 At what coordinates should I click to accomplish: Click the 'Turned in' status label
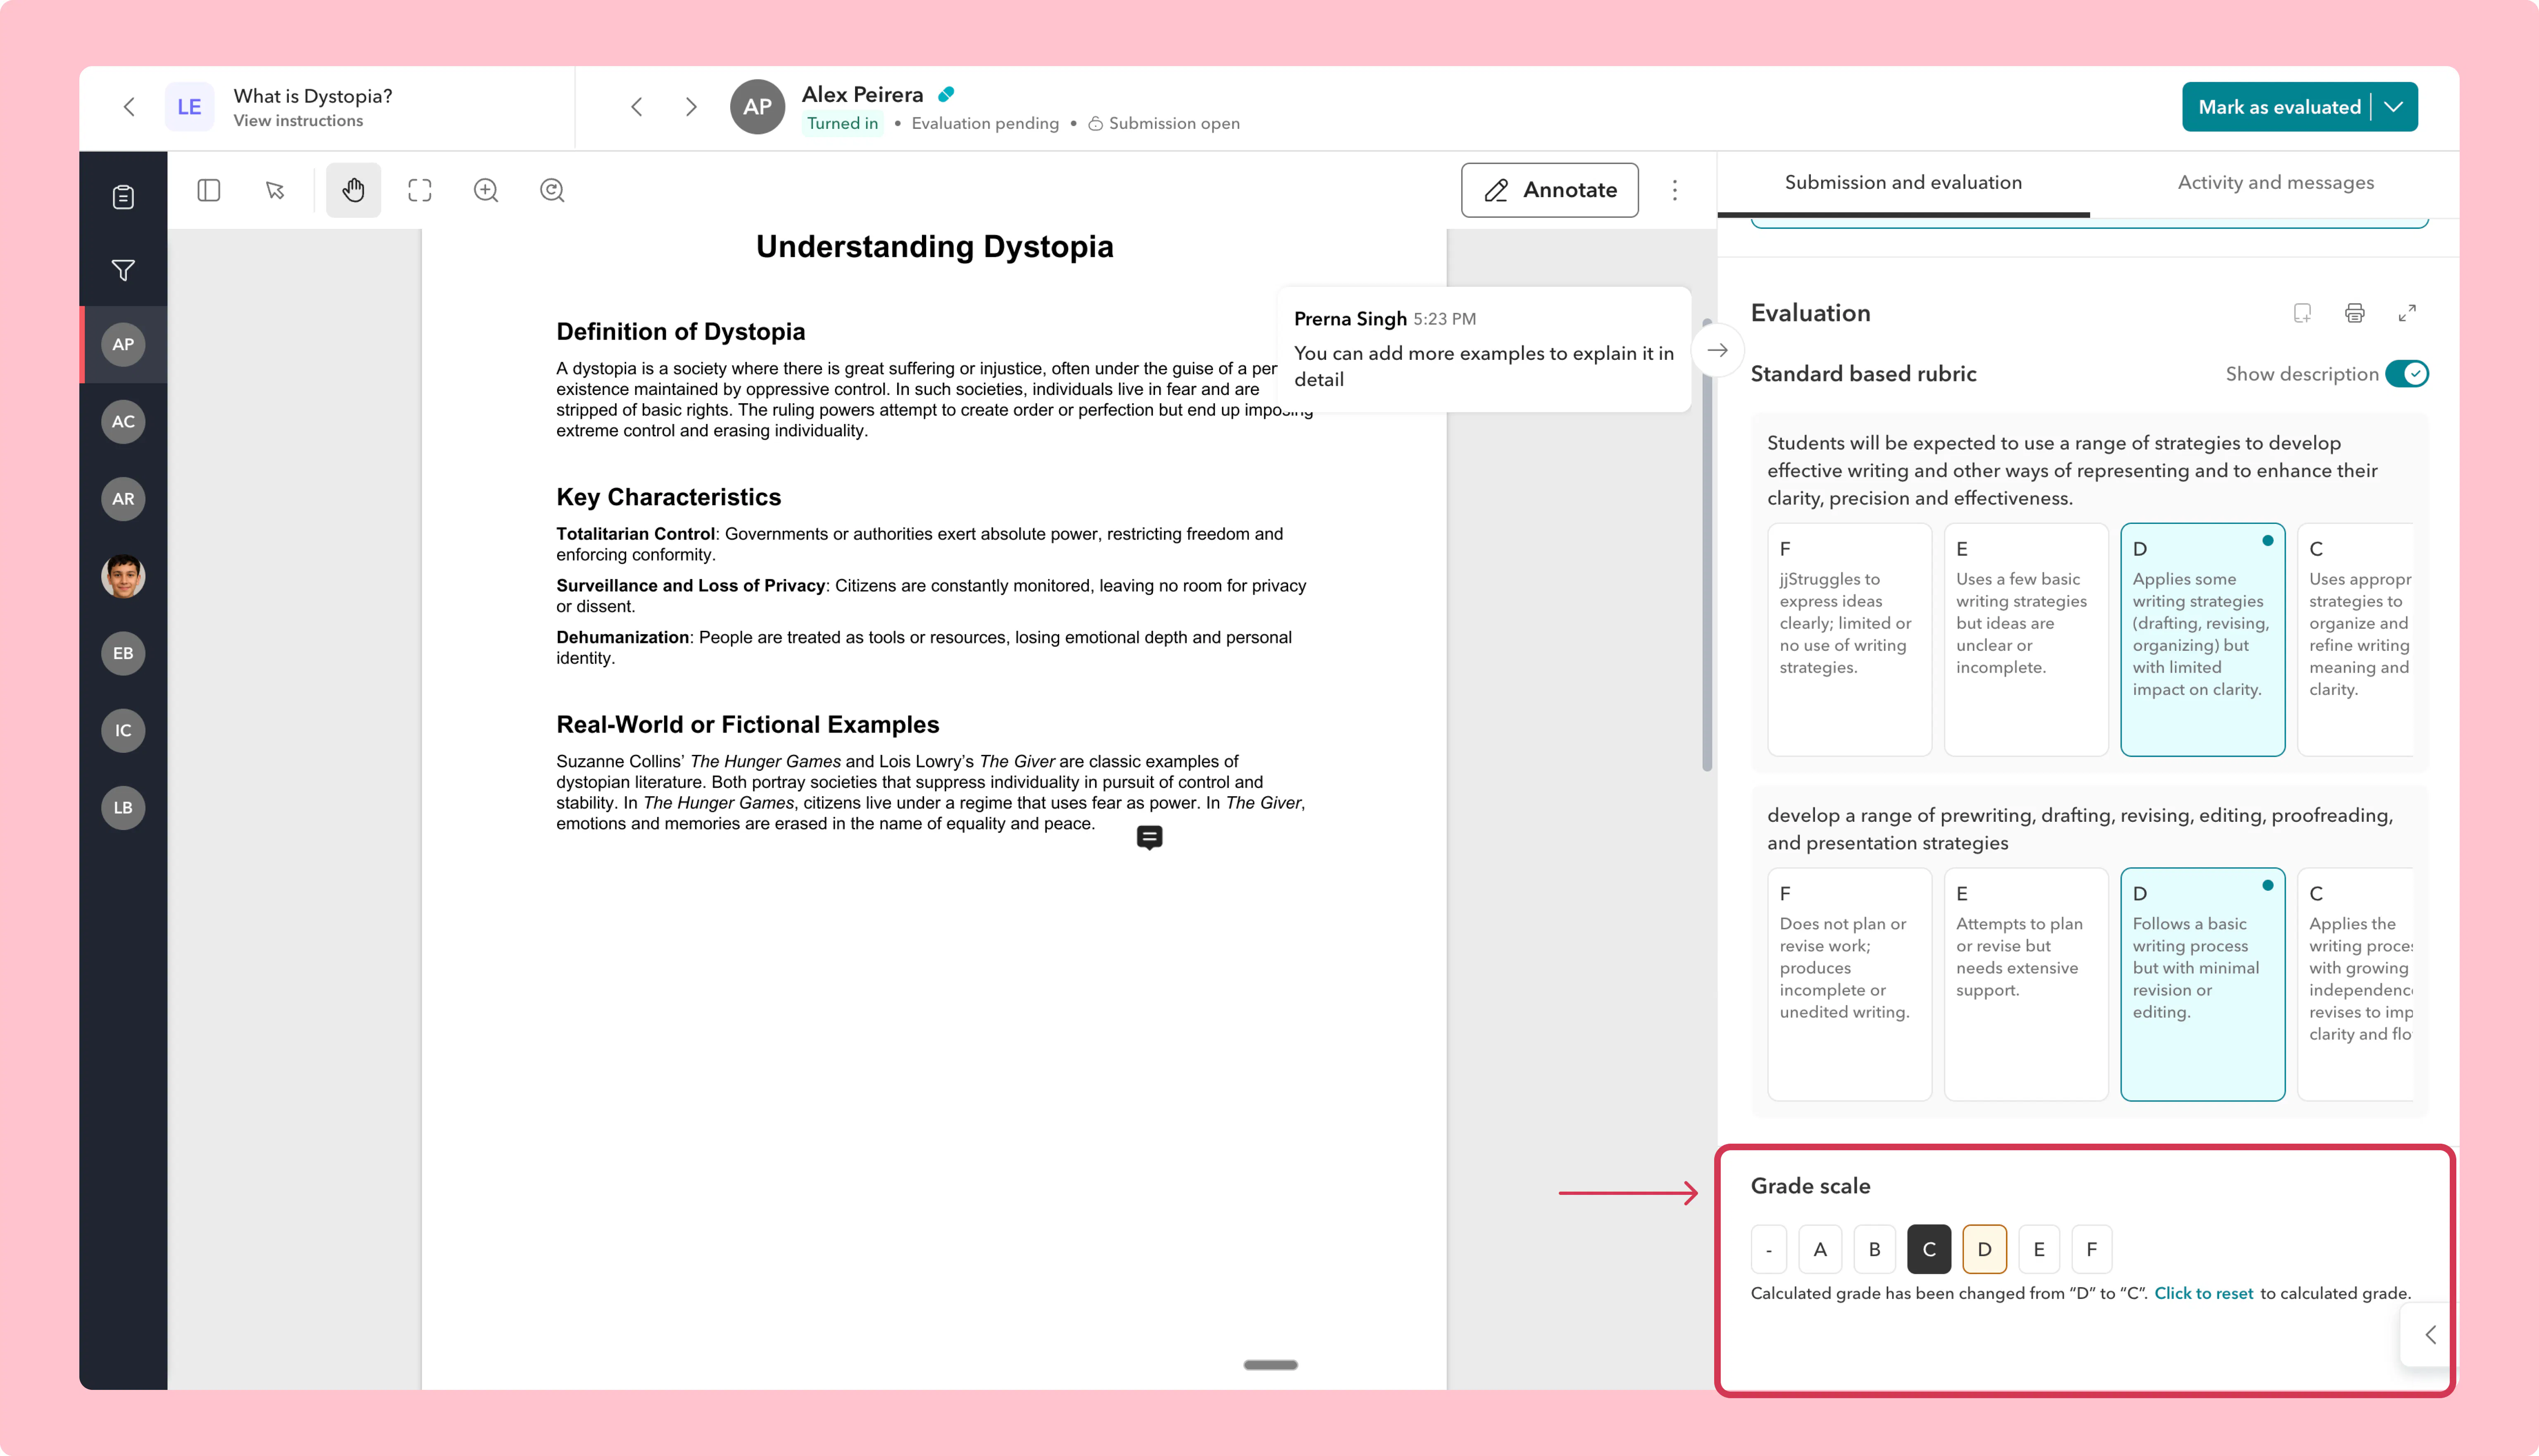(x=842, y=123)
